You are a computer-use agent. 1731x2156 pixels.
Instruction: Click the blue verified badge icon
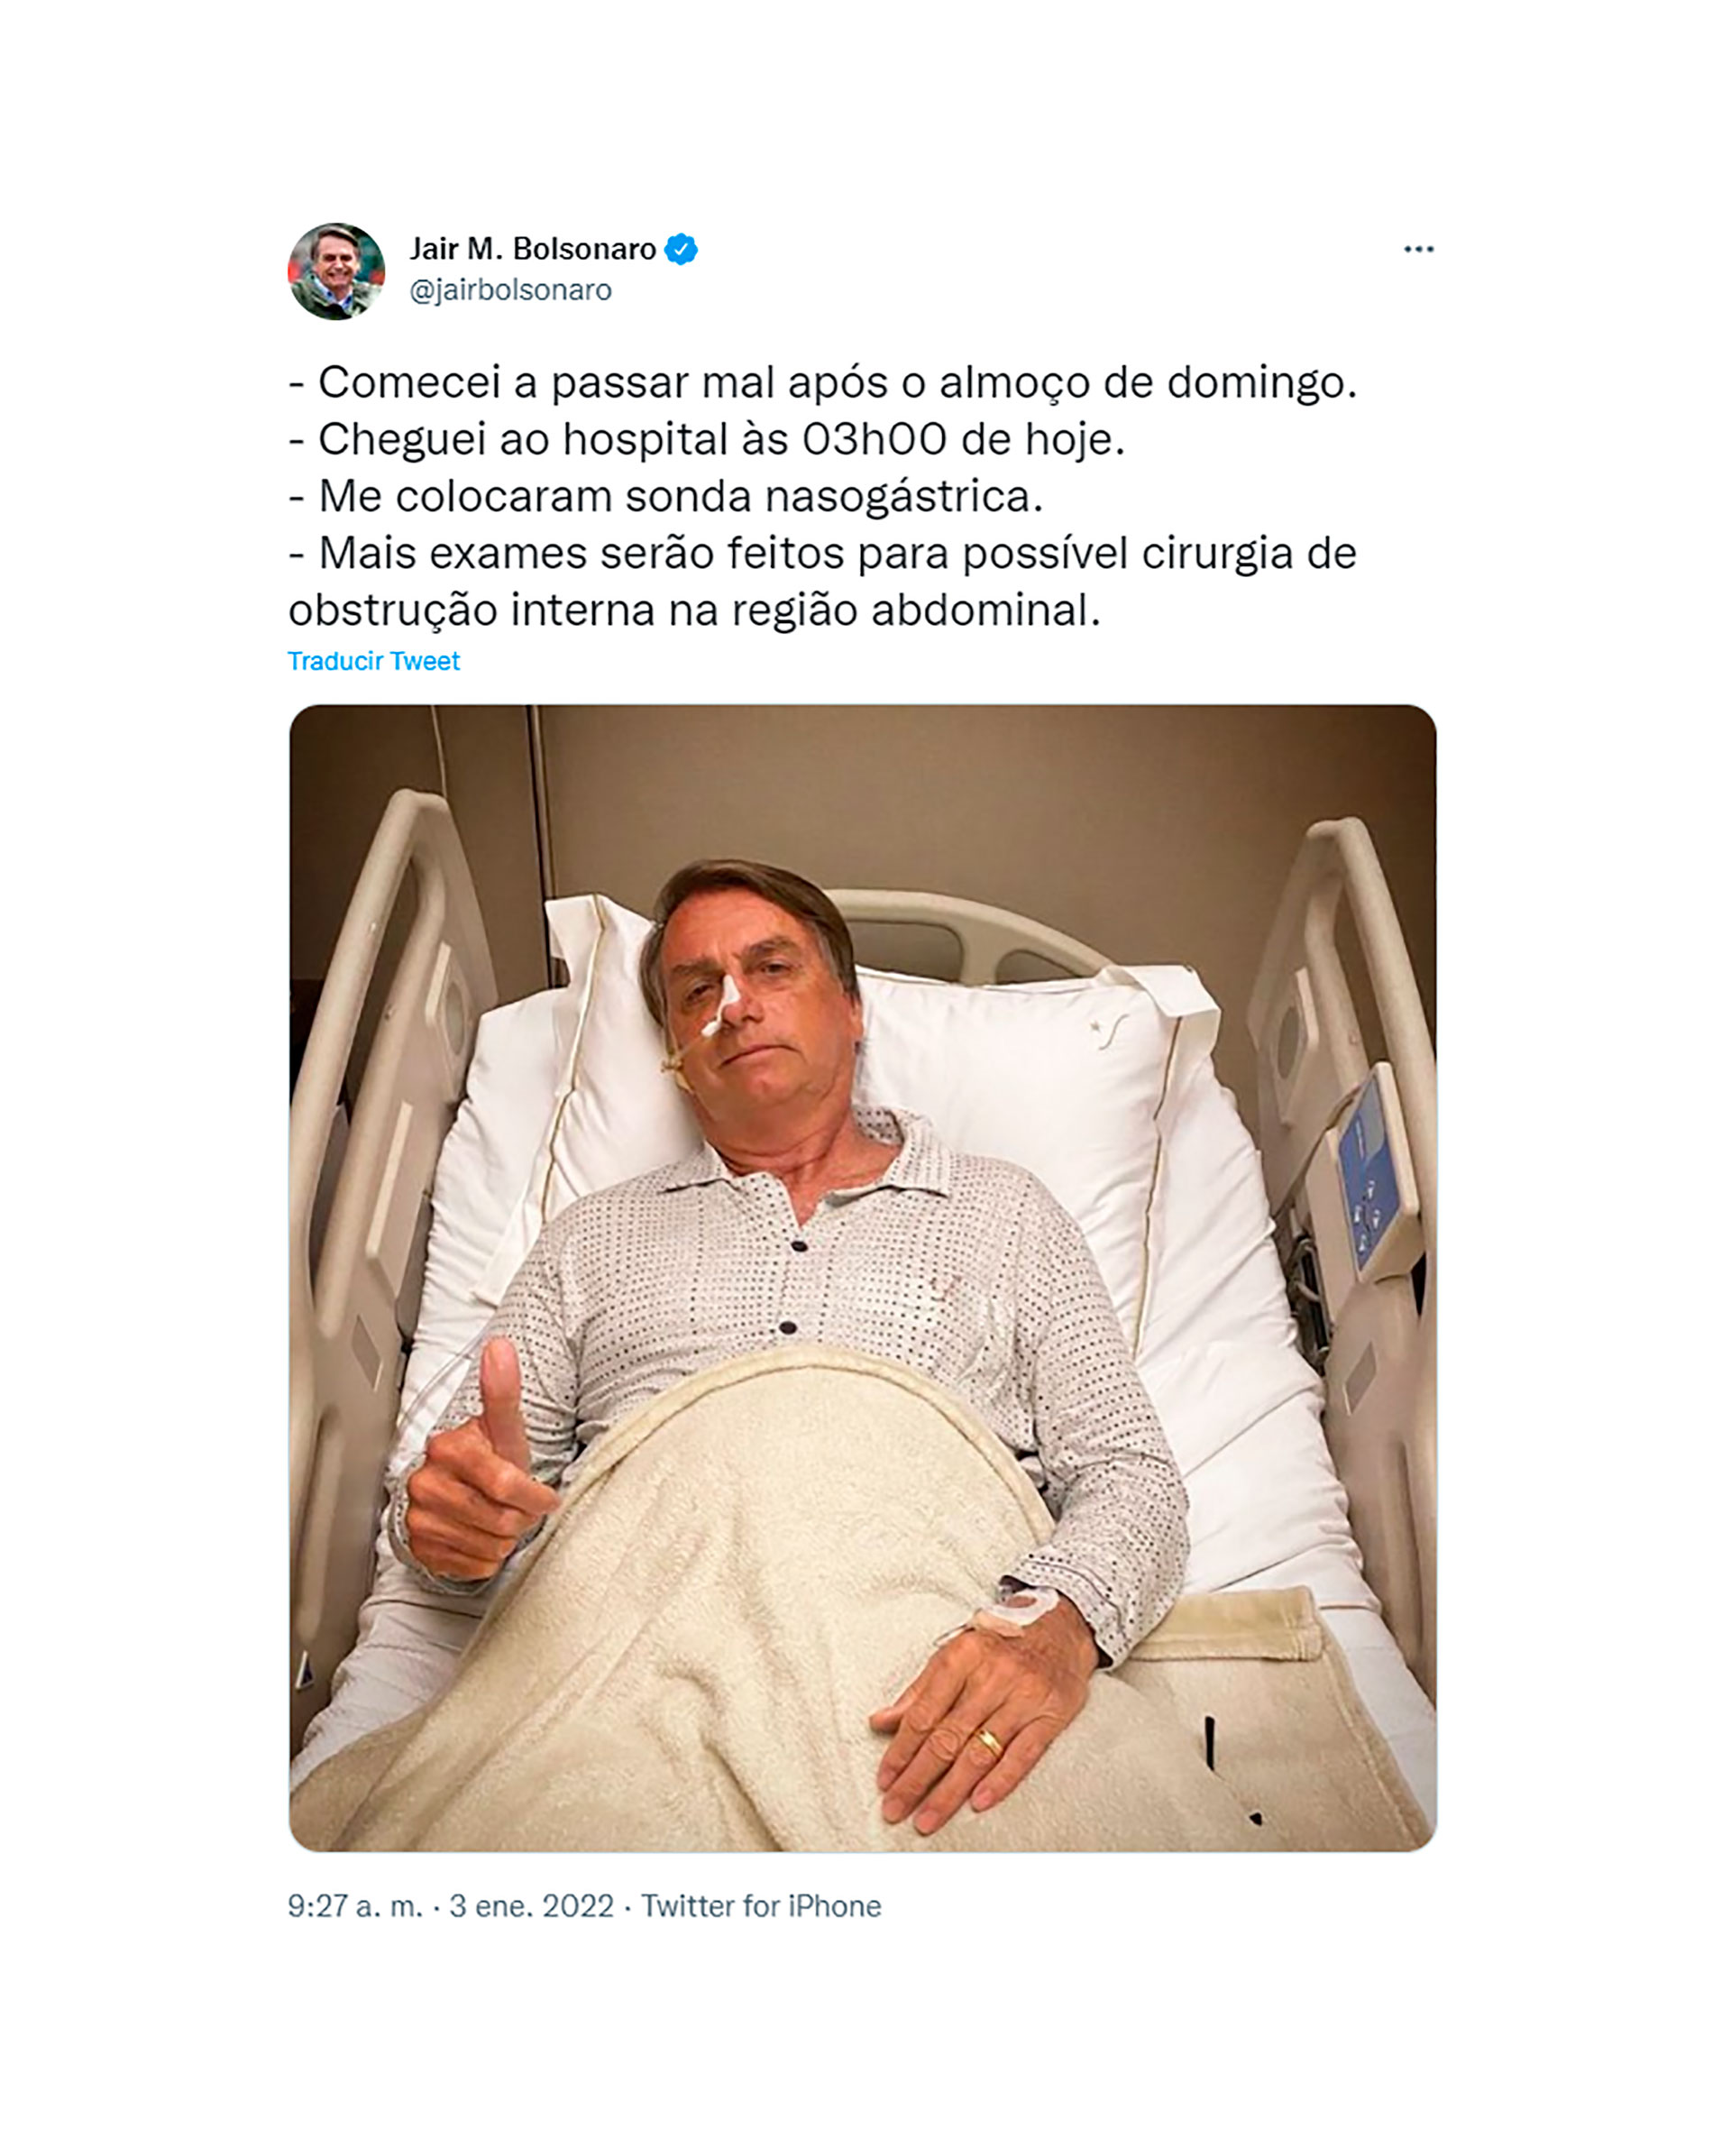pos(681,249)
